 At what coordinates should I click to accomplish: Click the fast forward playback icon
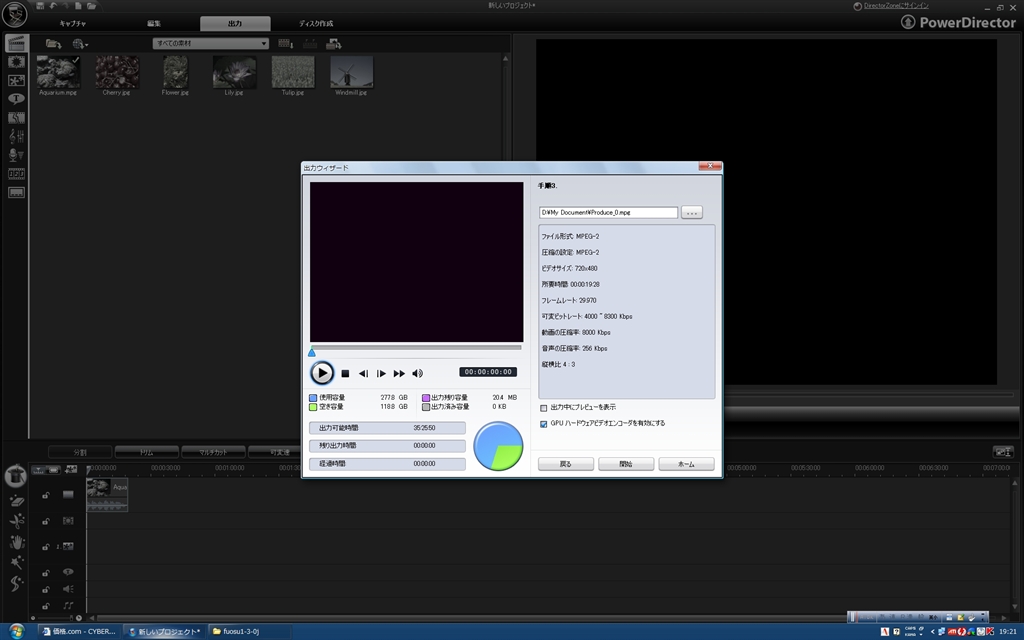[x=399, y=373]
